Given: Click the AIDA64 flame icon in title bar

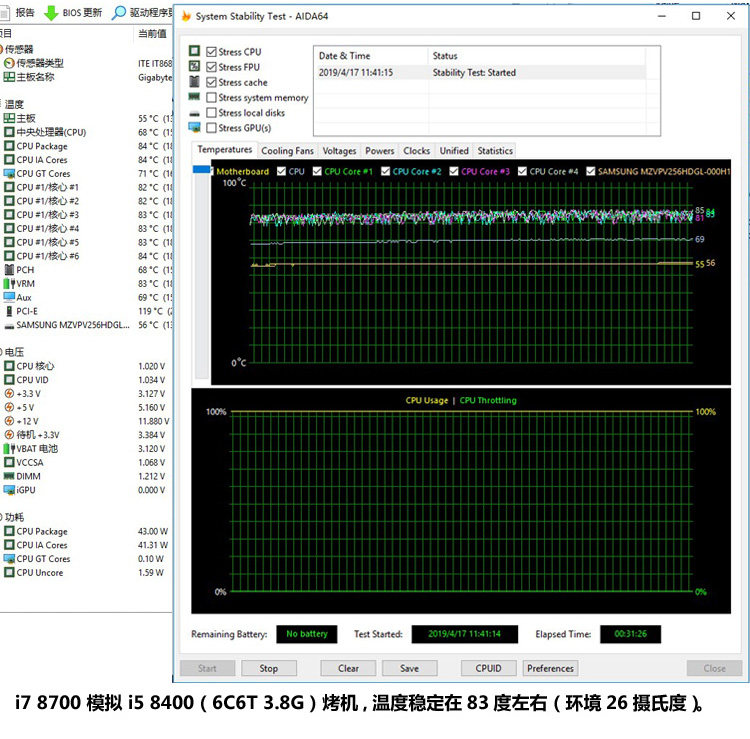Looking at the screenshot, I should pos(186,16).
